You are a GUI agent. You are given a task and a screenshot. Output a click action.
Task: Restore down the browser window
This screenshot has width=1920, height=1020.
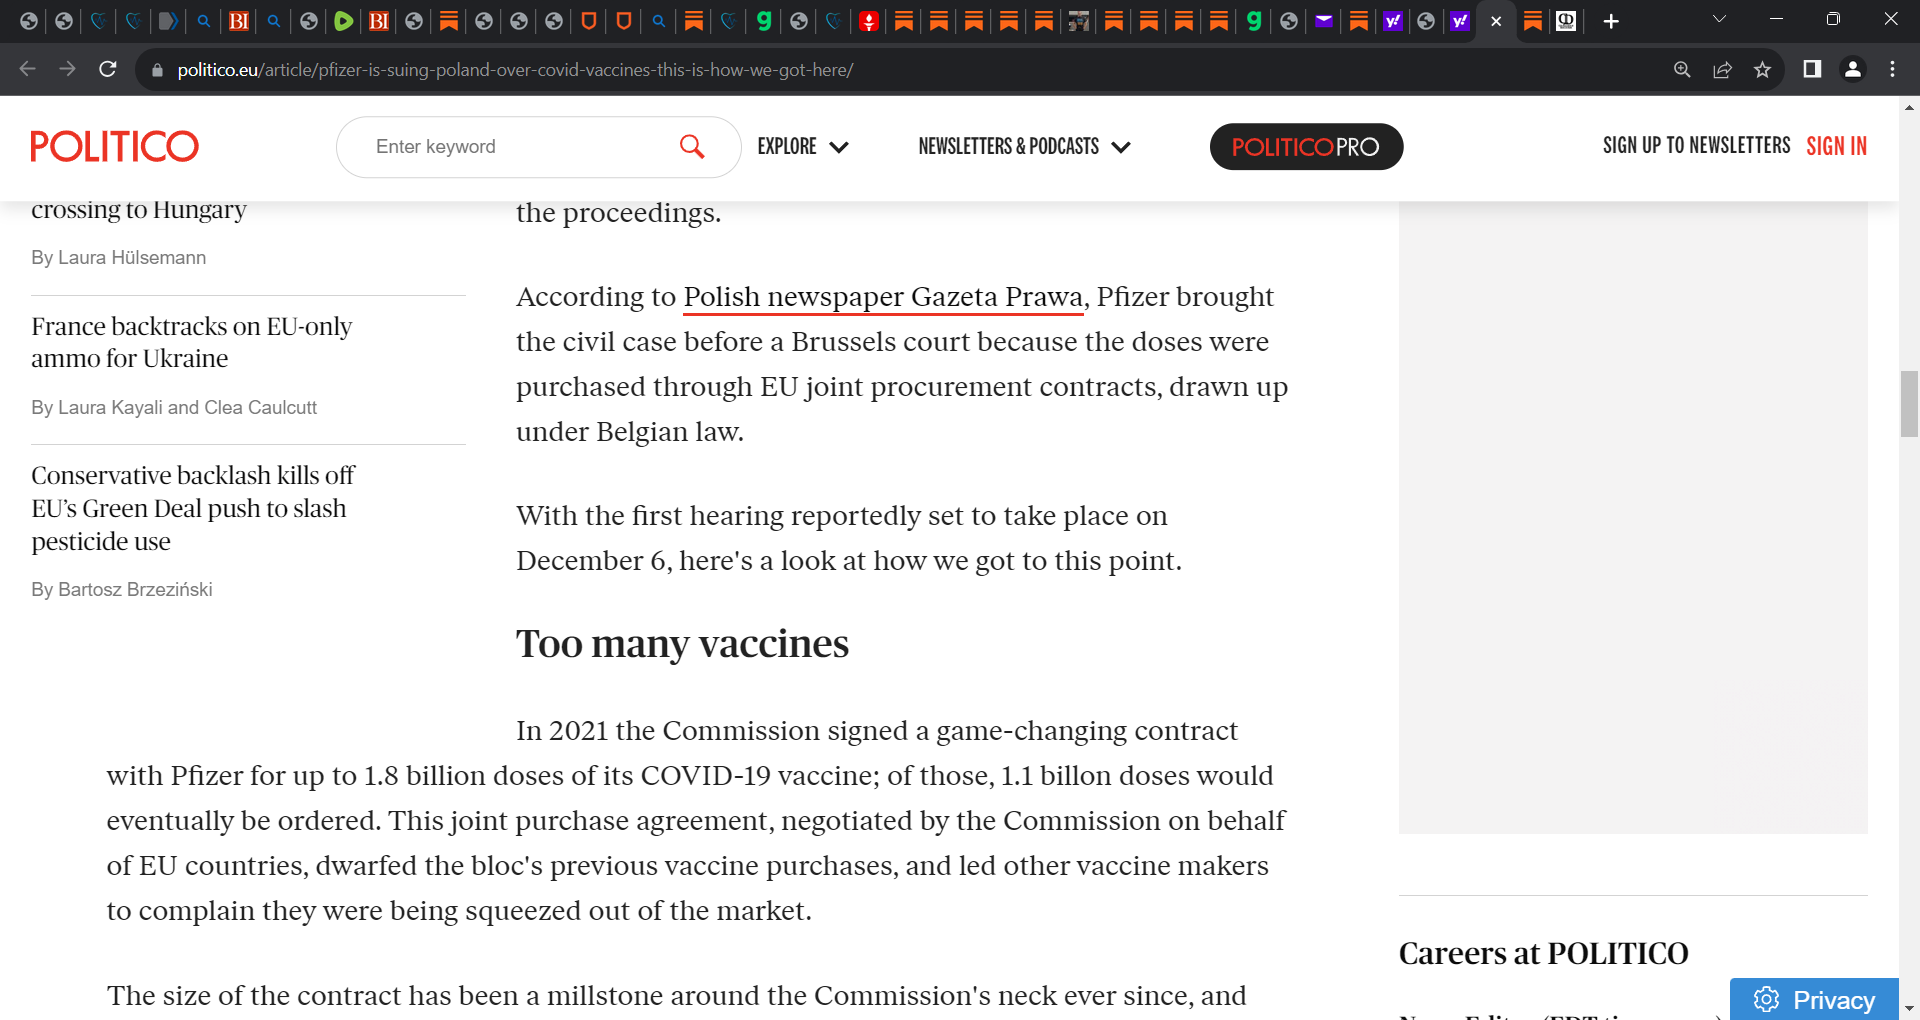coord(1833,19)
